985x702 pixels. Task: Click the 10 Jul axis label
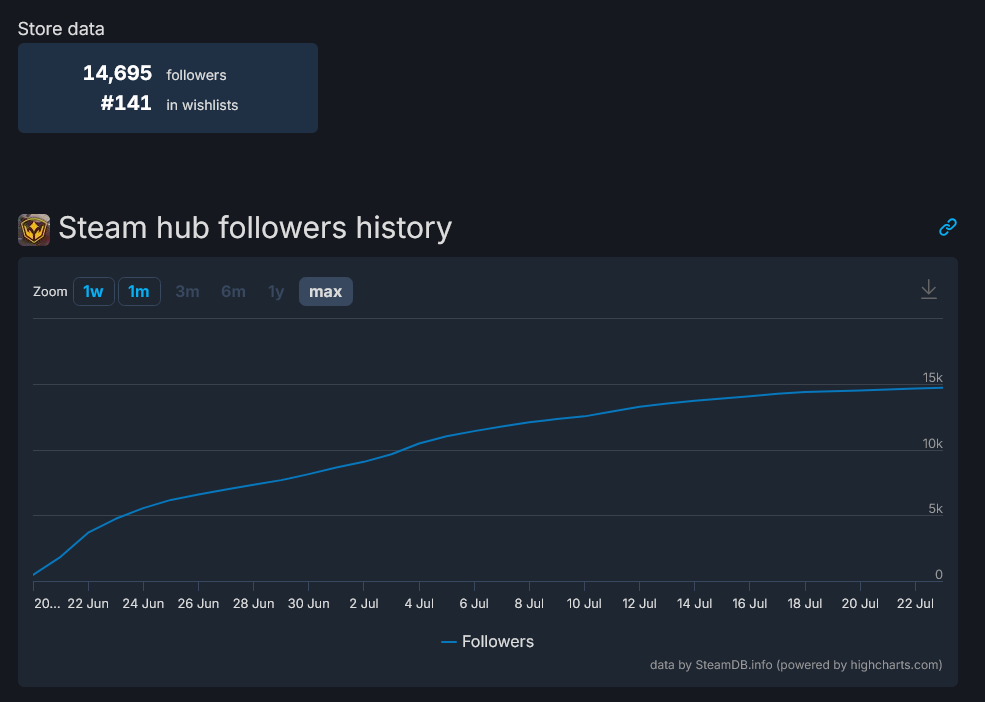point(585,604)
